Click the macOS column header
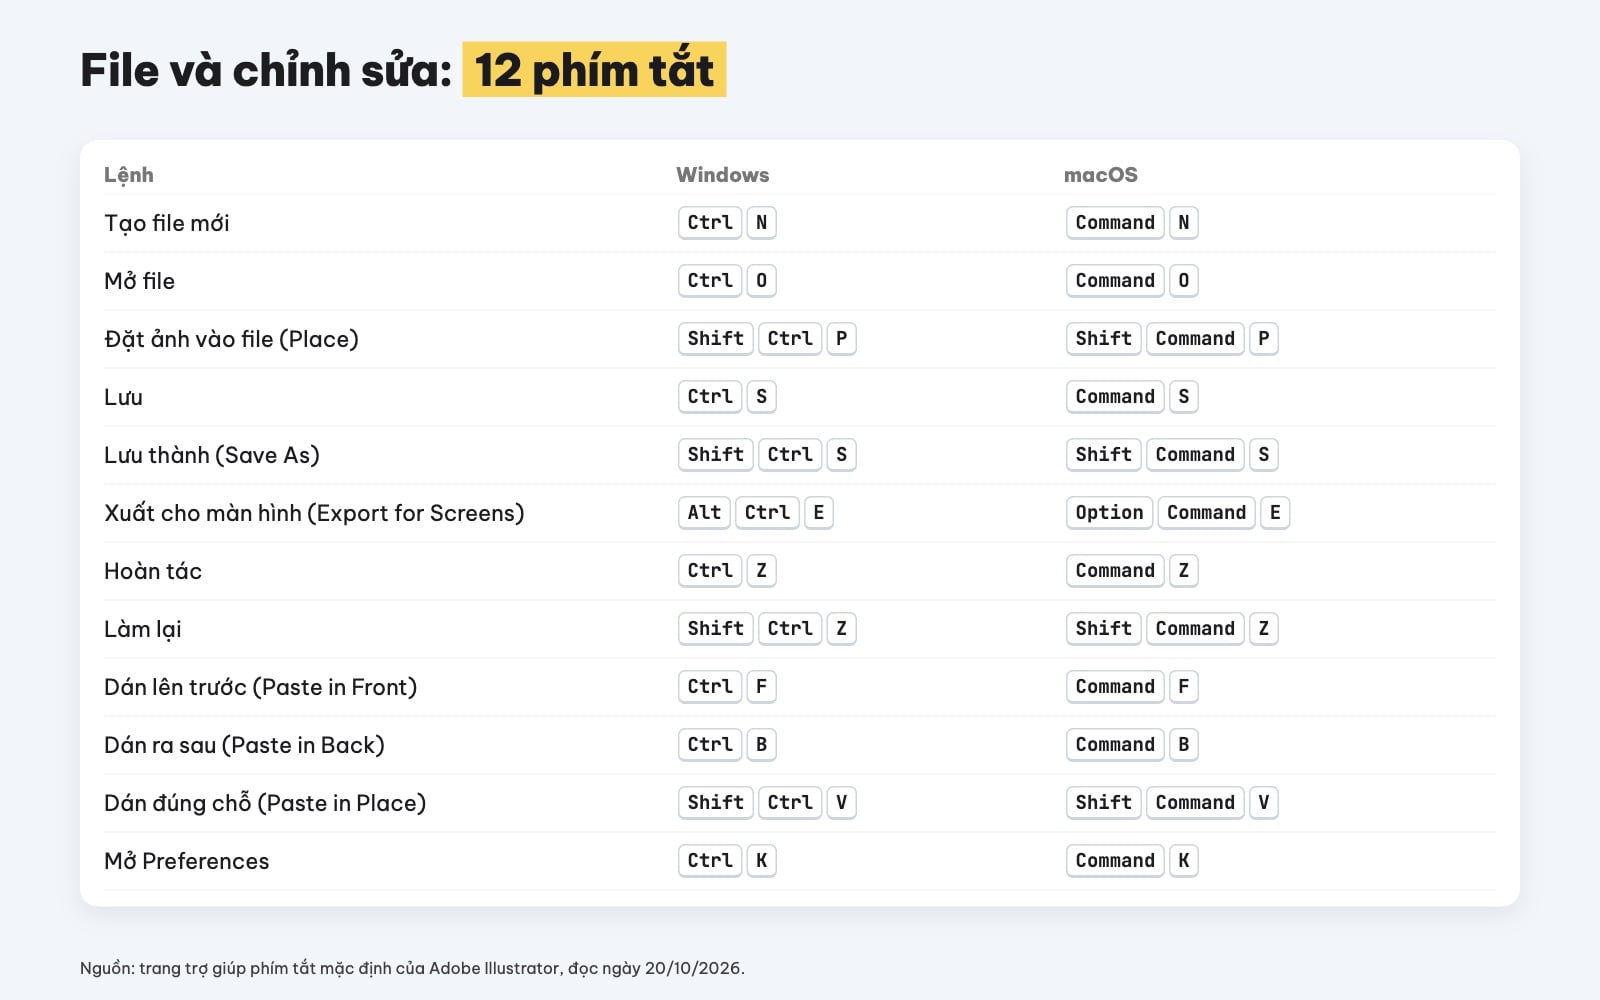 [1100, 175]
